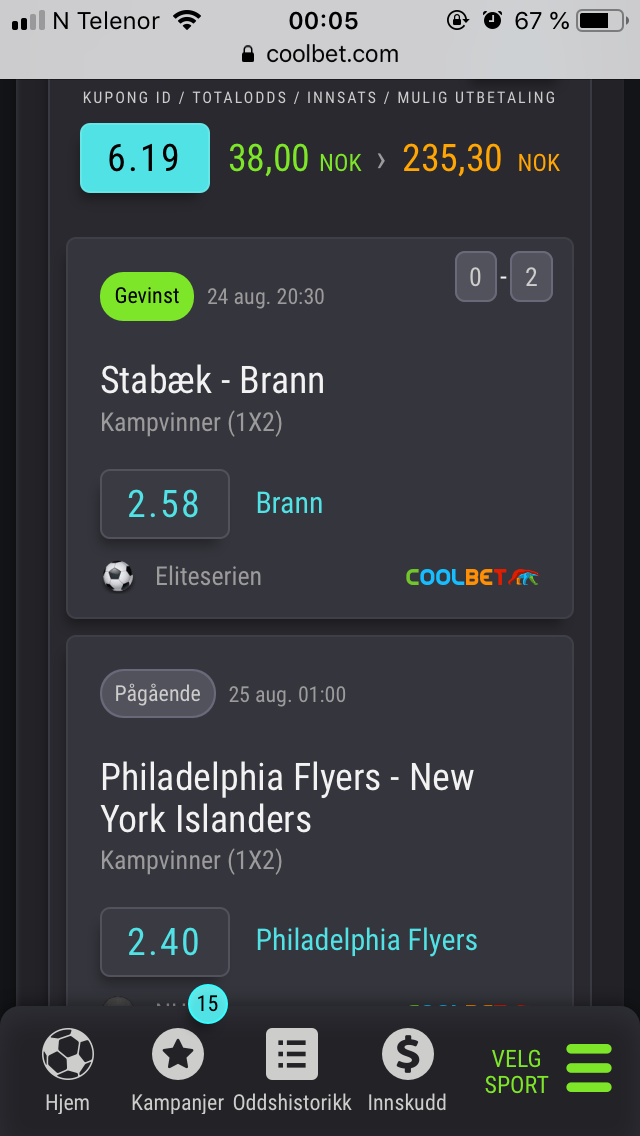Select the 6.19 total odds box
Image resolution: width=640 pixels, height=1136 pixels.
click(x=145, y=158)
